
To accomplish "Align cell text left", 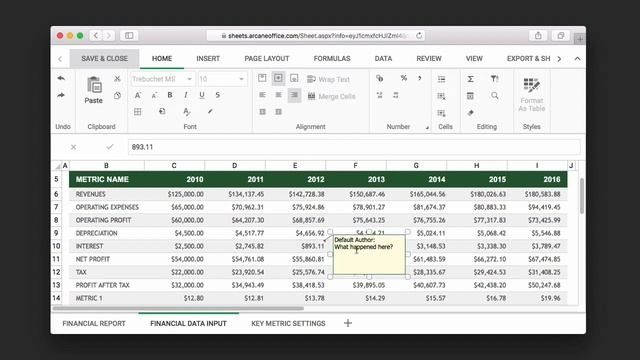I will [x=262, y=95].
